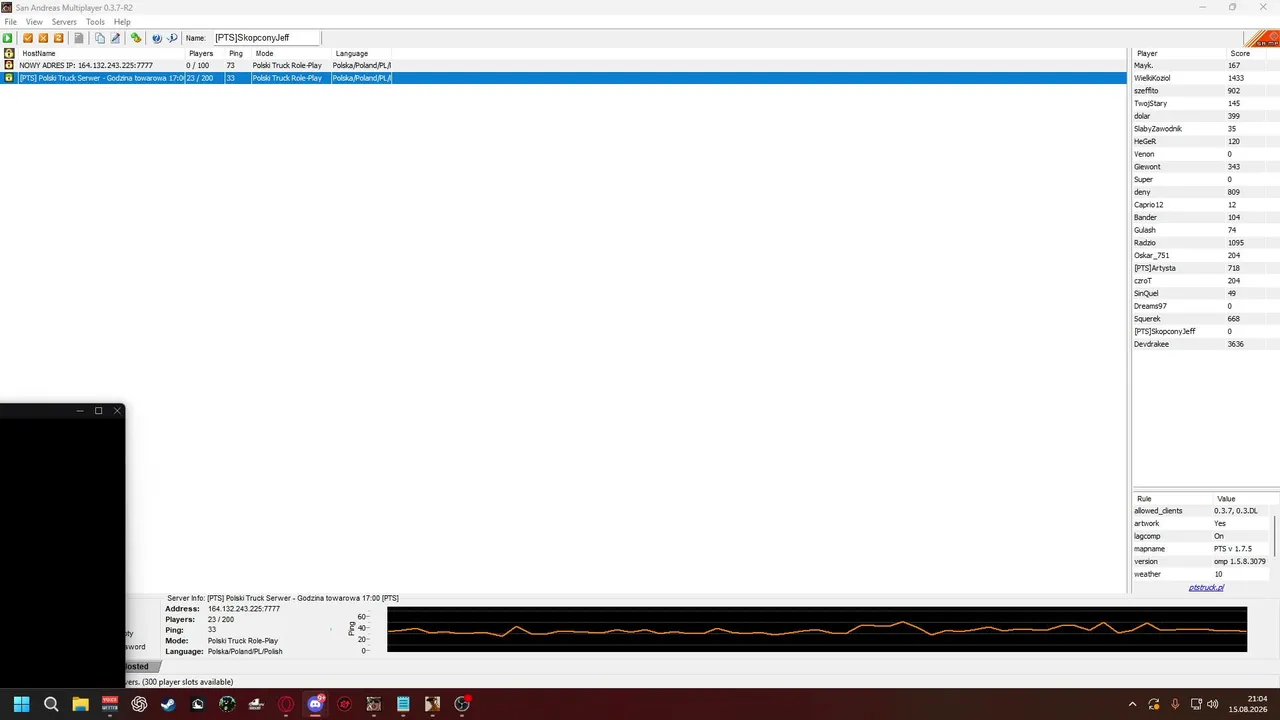
Task: Click the green Remote Console toolbar icon
Action: tap(136, 38)
